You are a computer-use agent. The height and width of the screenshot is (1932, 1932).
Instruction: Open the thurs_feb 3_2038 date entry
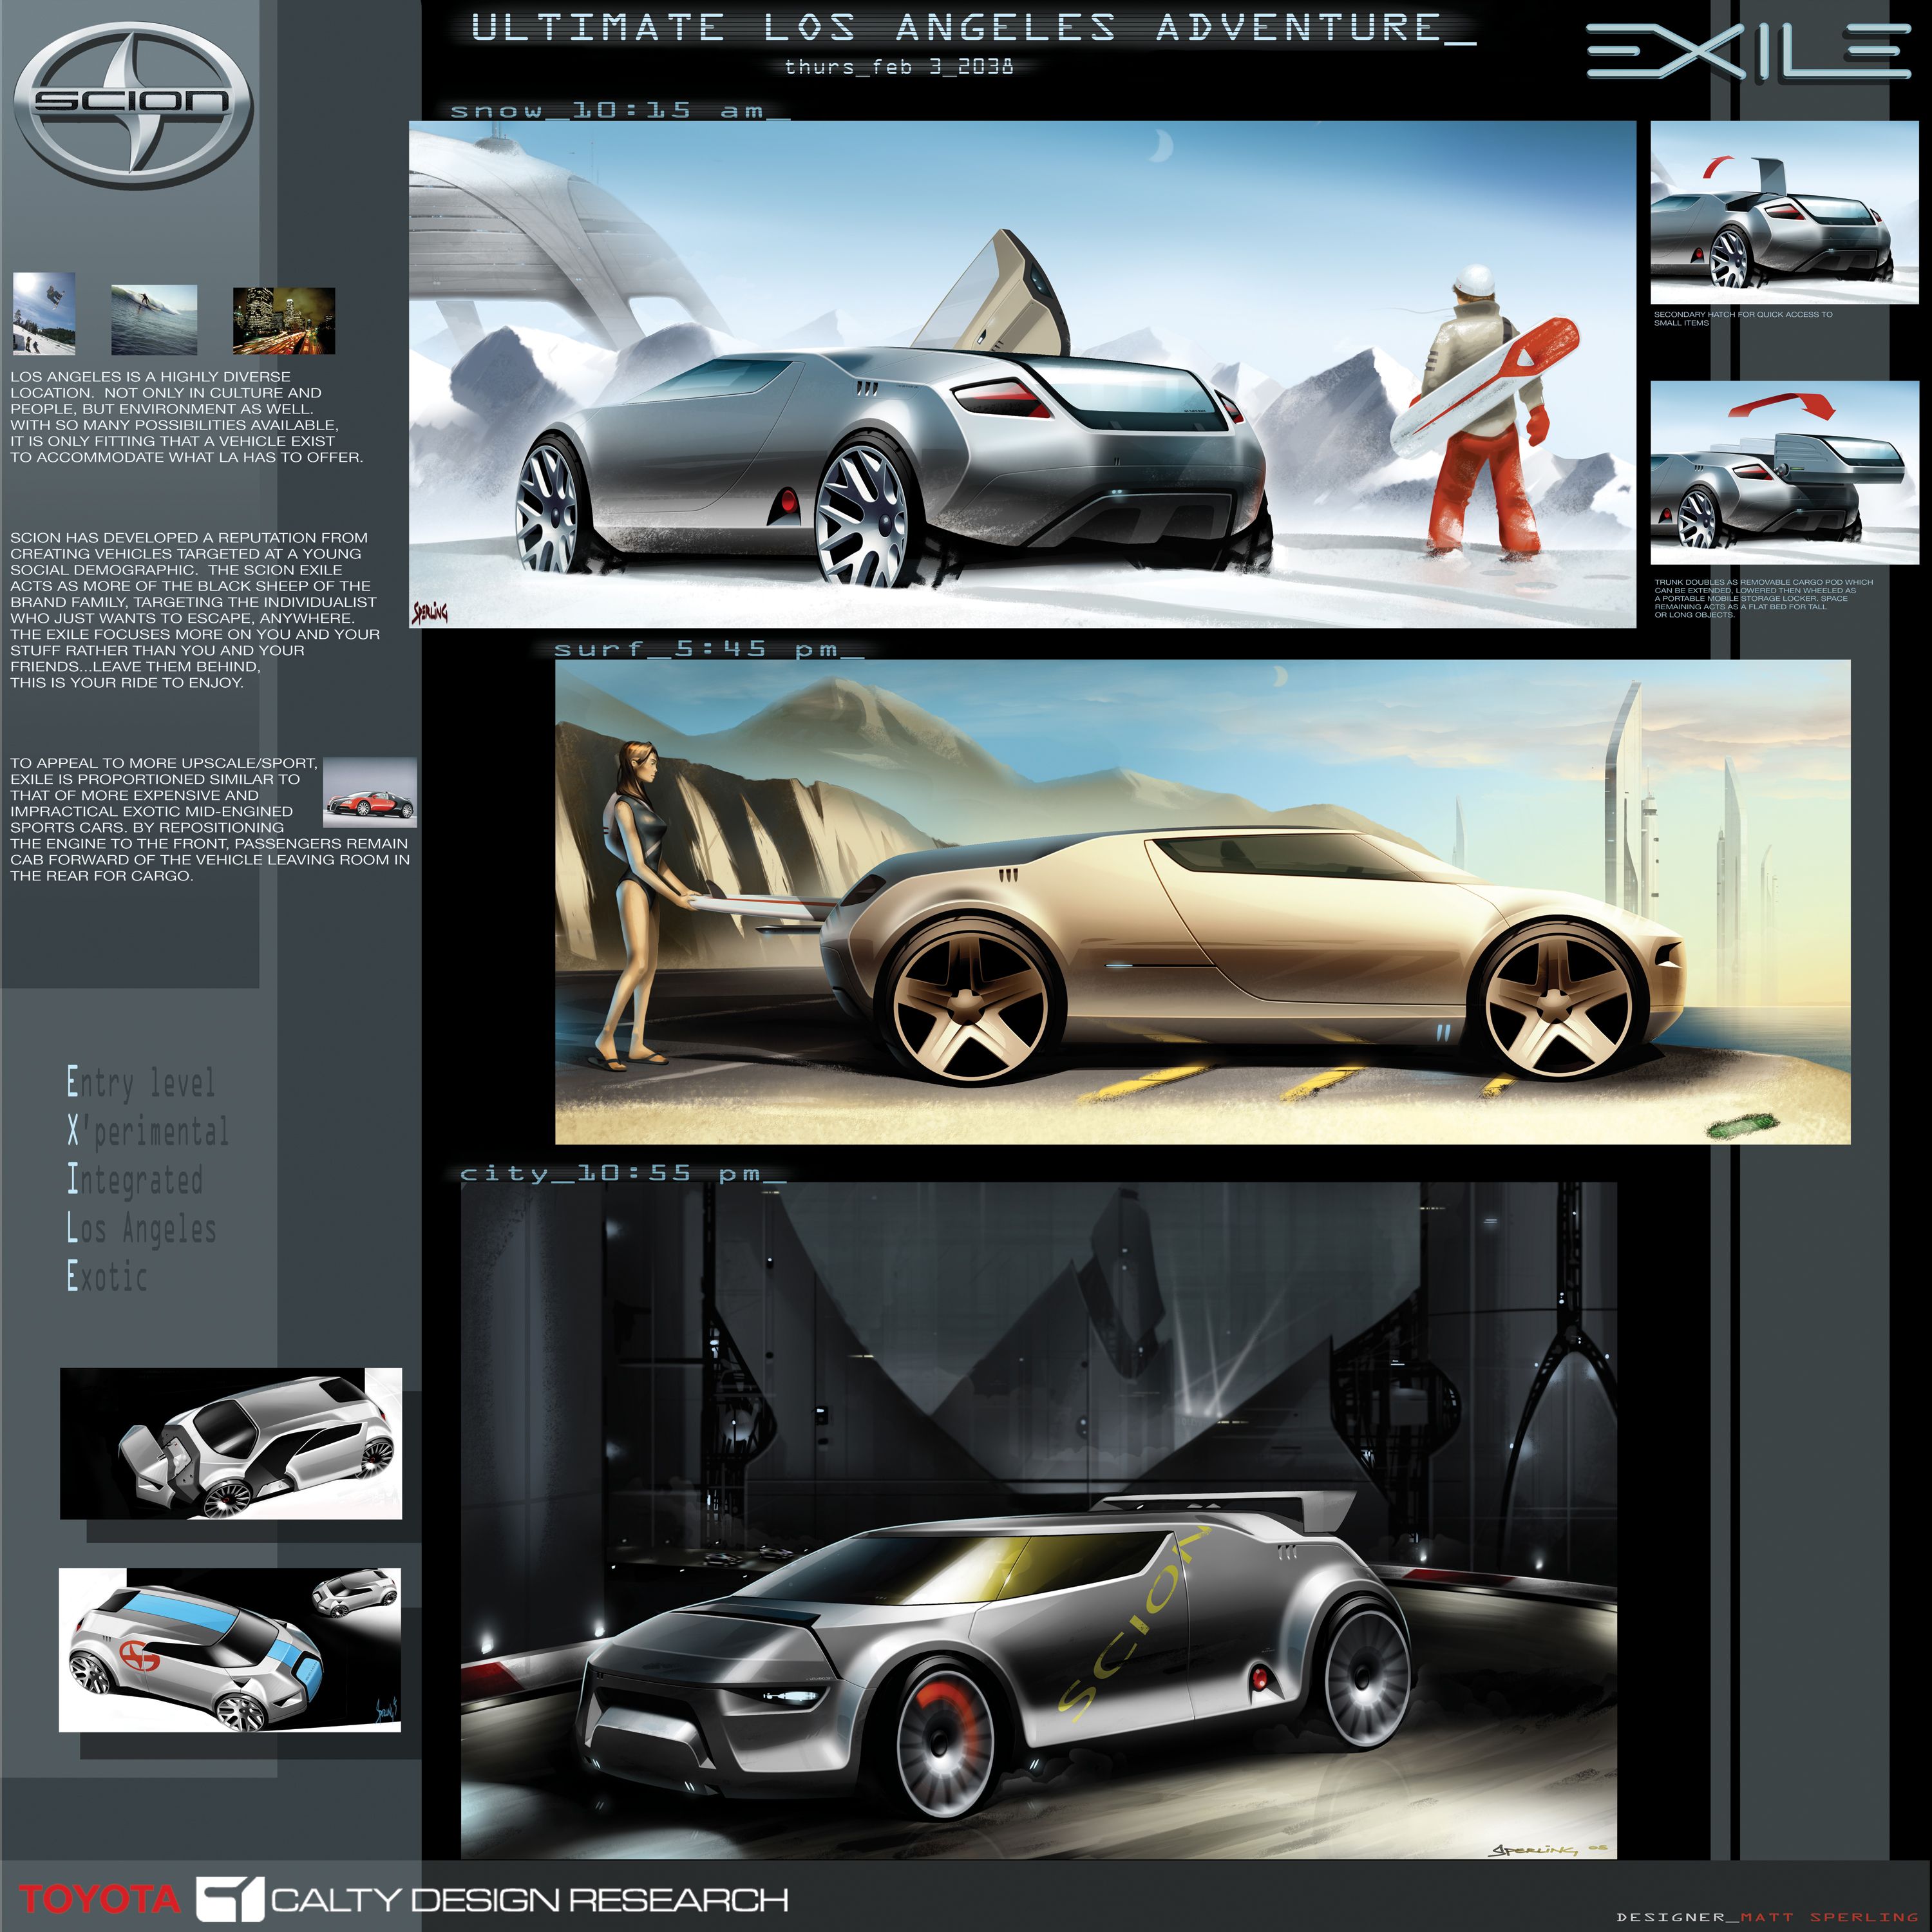900,67
